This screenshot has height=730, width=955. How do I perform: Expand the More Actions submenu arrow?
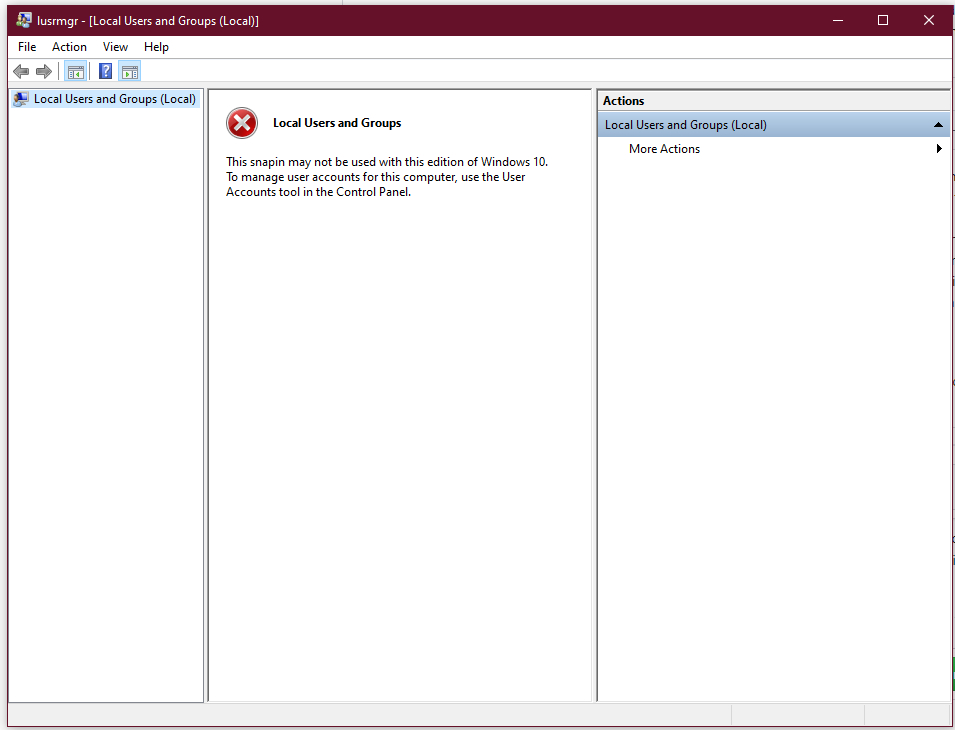939,149
